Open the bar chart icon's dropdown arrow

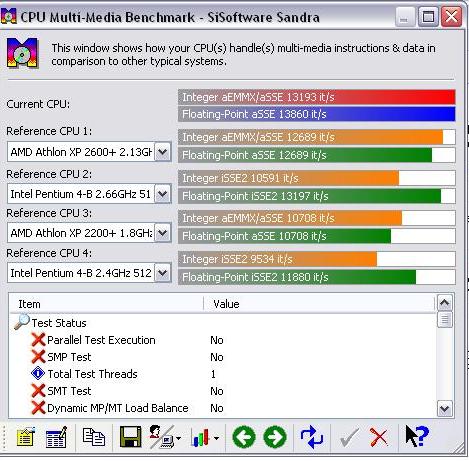(x=217, y=438)
